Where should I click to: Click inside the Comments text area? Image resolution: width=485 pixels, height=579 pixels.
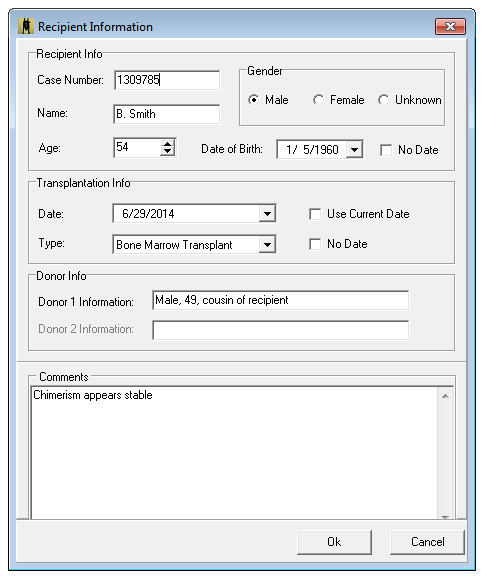pos(235,453)
